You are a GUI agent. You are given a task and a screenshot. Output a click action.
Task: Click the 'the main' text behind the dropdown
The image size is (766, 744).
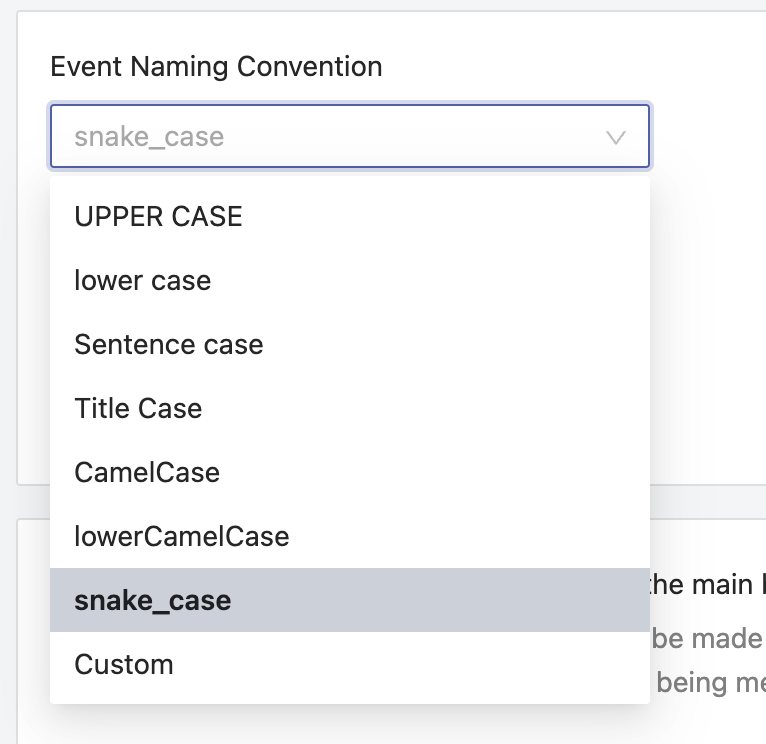700,584
